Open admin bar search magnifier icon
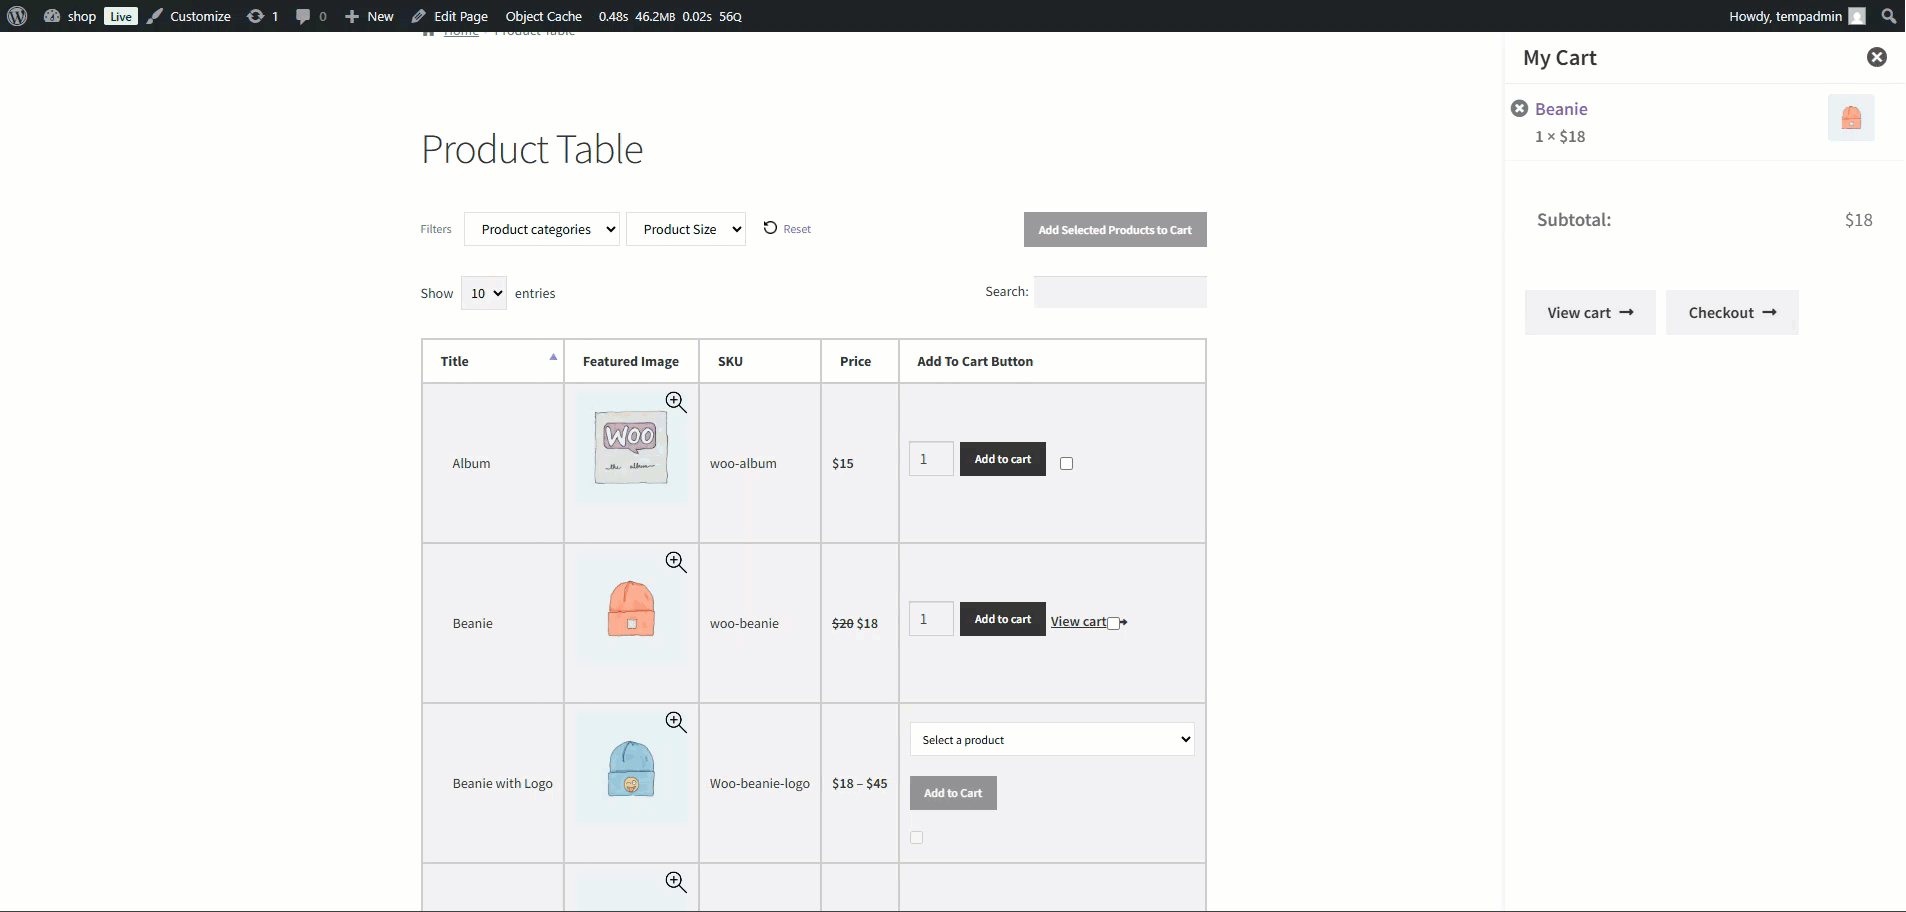This screenshot has width=1906, height=912. 1889,16
